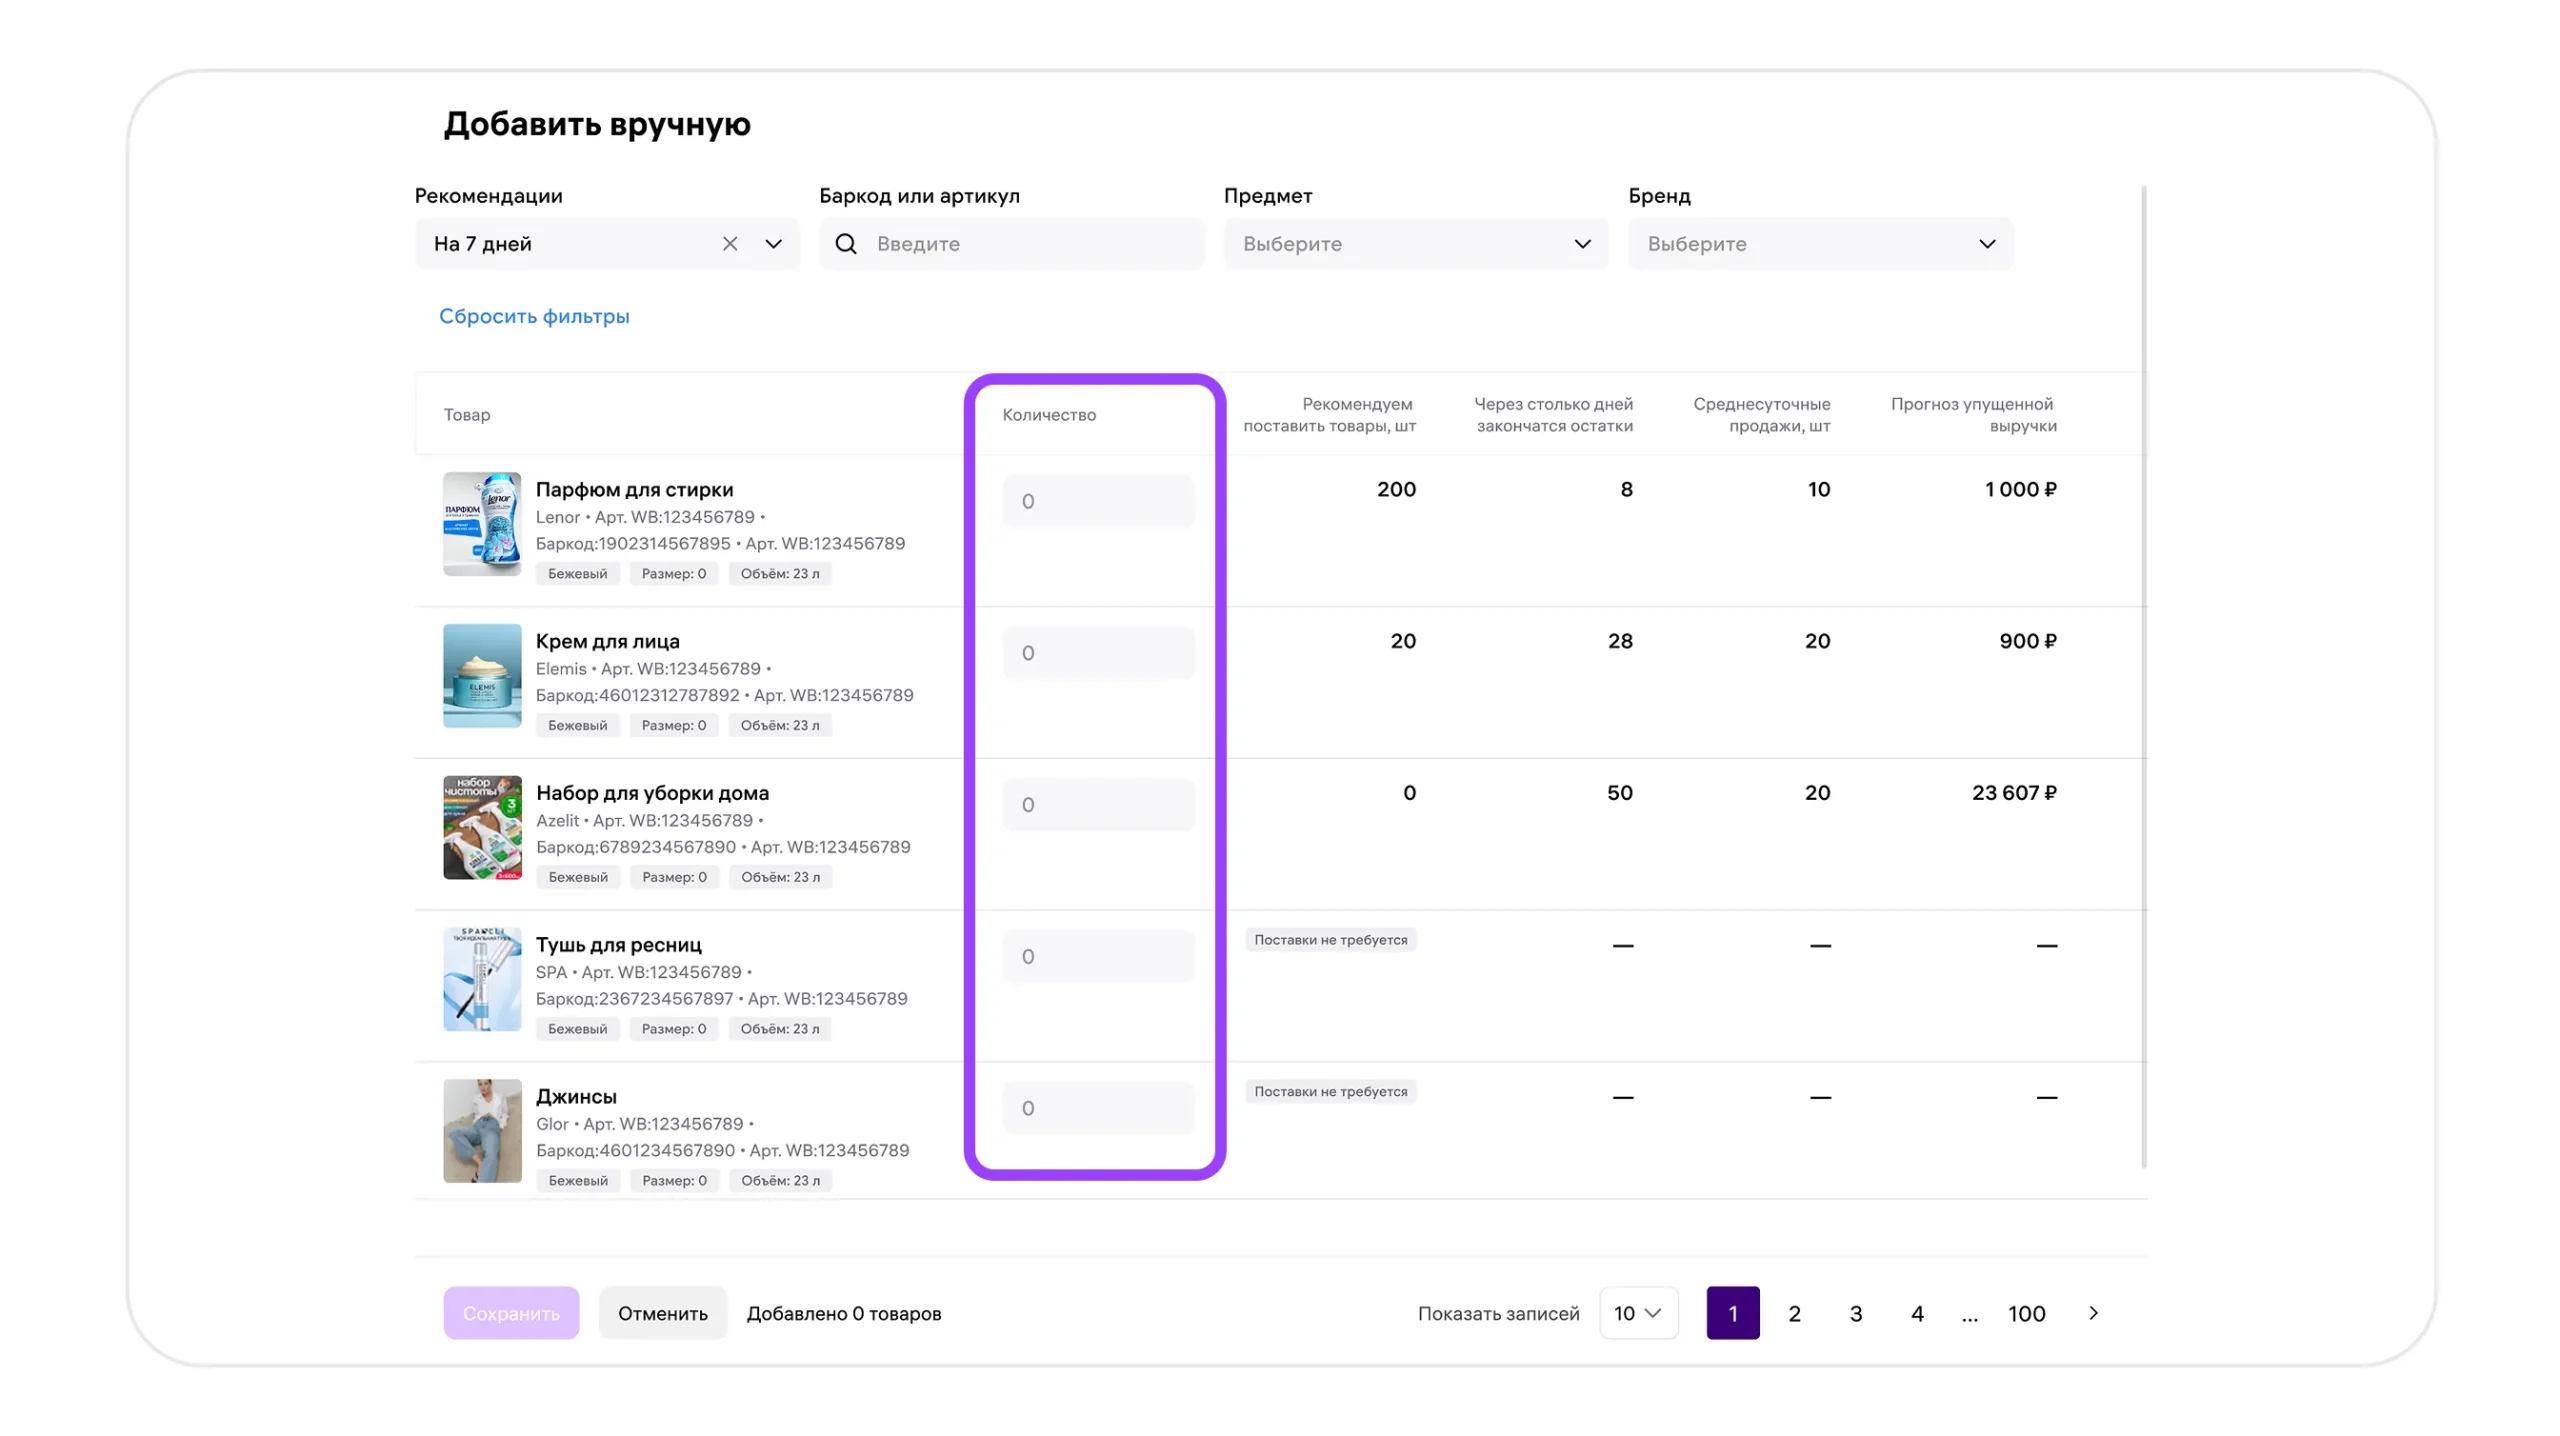Click the Парфюм для стирки product title
Screen dimensions: 2560x1436
point(634,490)
